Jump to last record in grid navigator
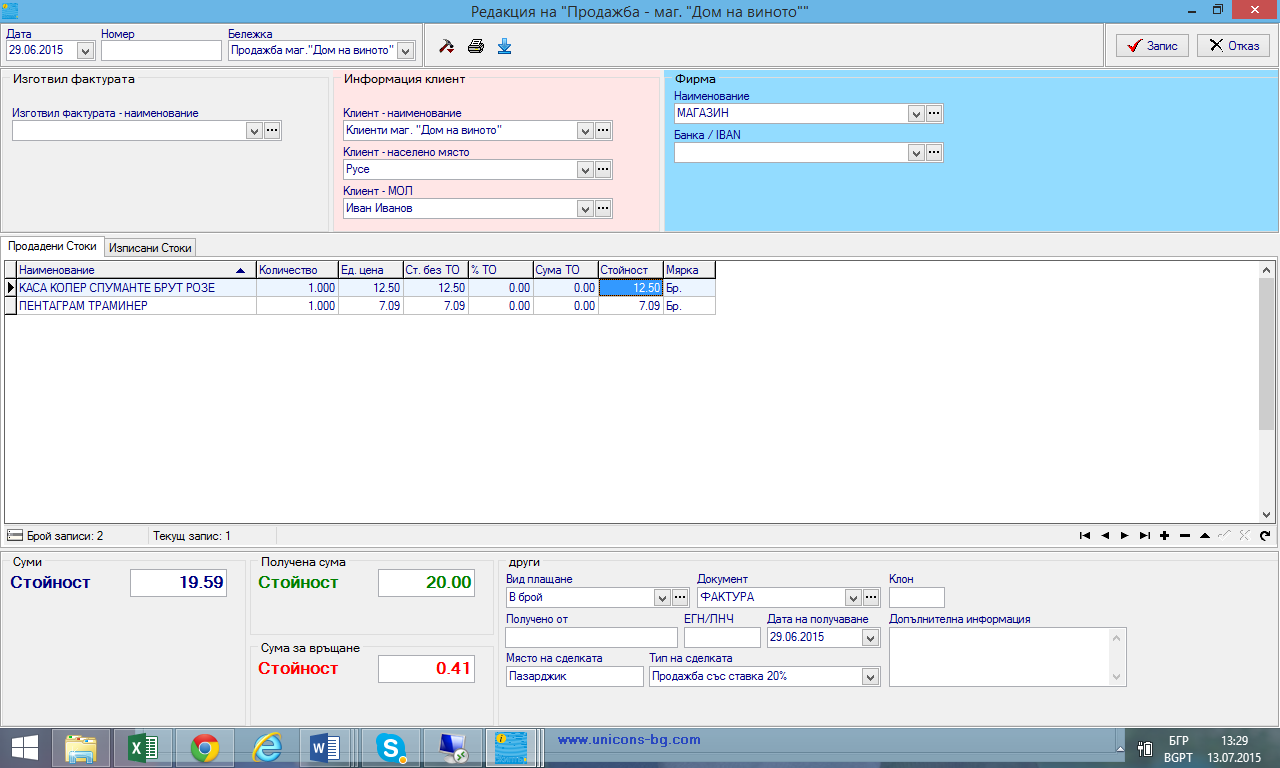Image resolution: width=1280 pixels, height=768 pixels. click(x=1145, y=536)
